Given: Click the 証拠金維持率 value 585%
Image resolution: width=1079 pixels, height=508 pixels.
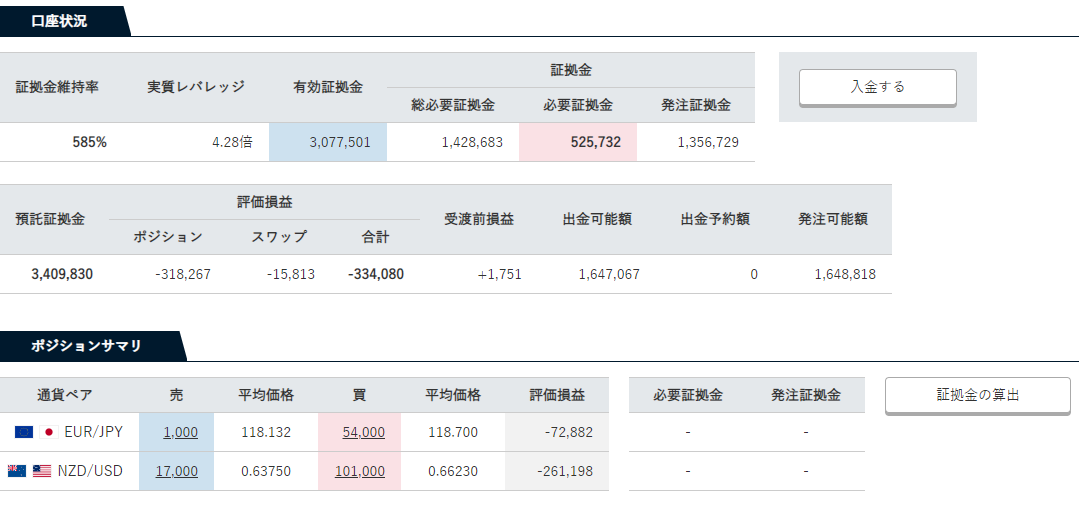Looking at the screenshot, I should (89, 142).
